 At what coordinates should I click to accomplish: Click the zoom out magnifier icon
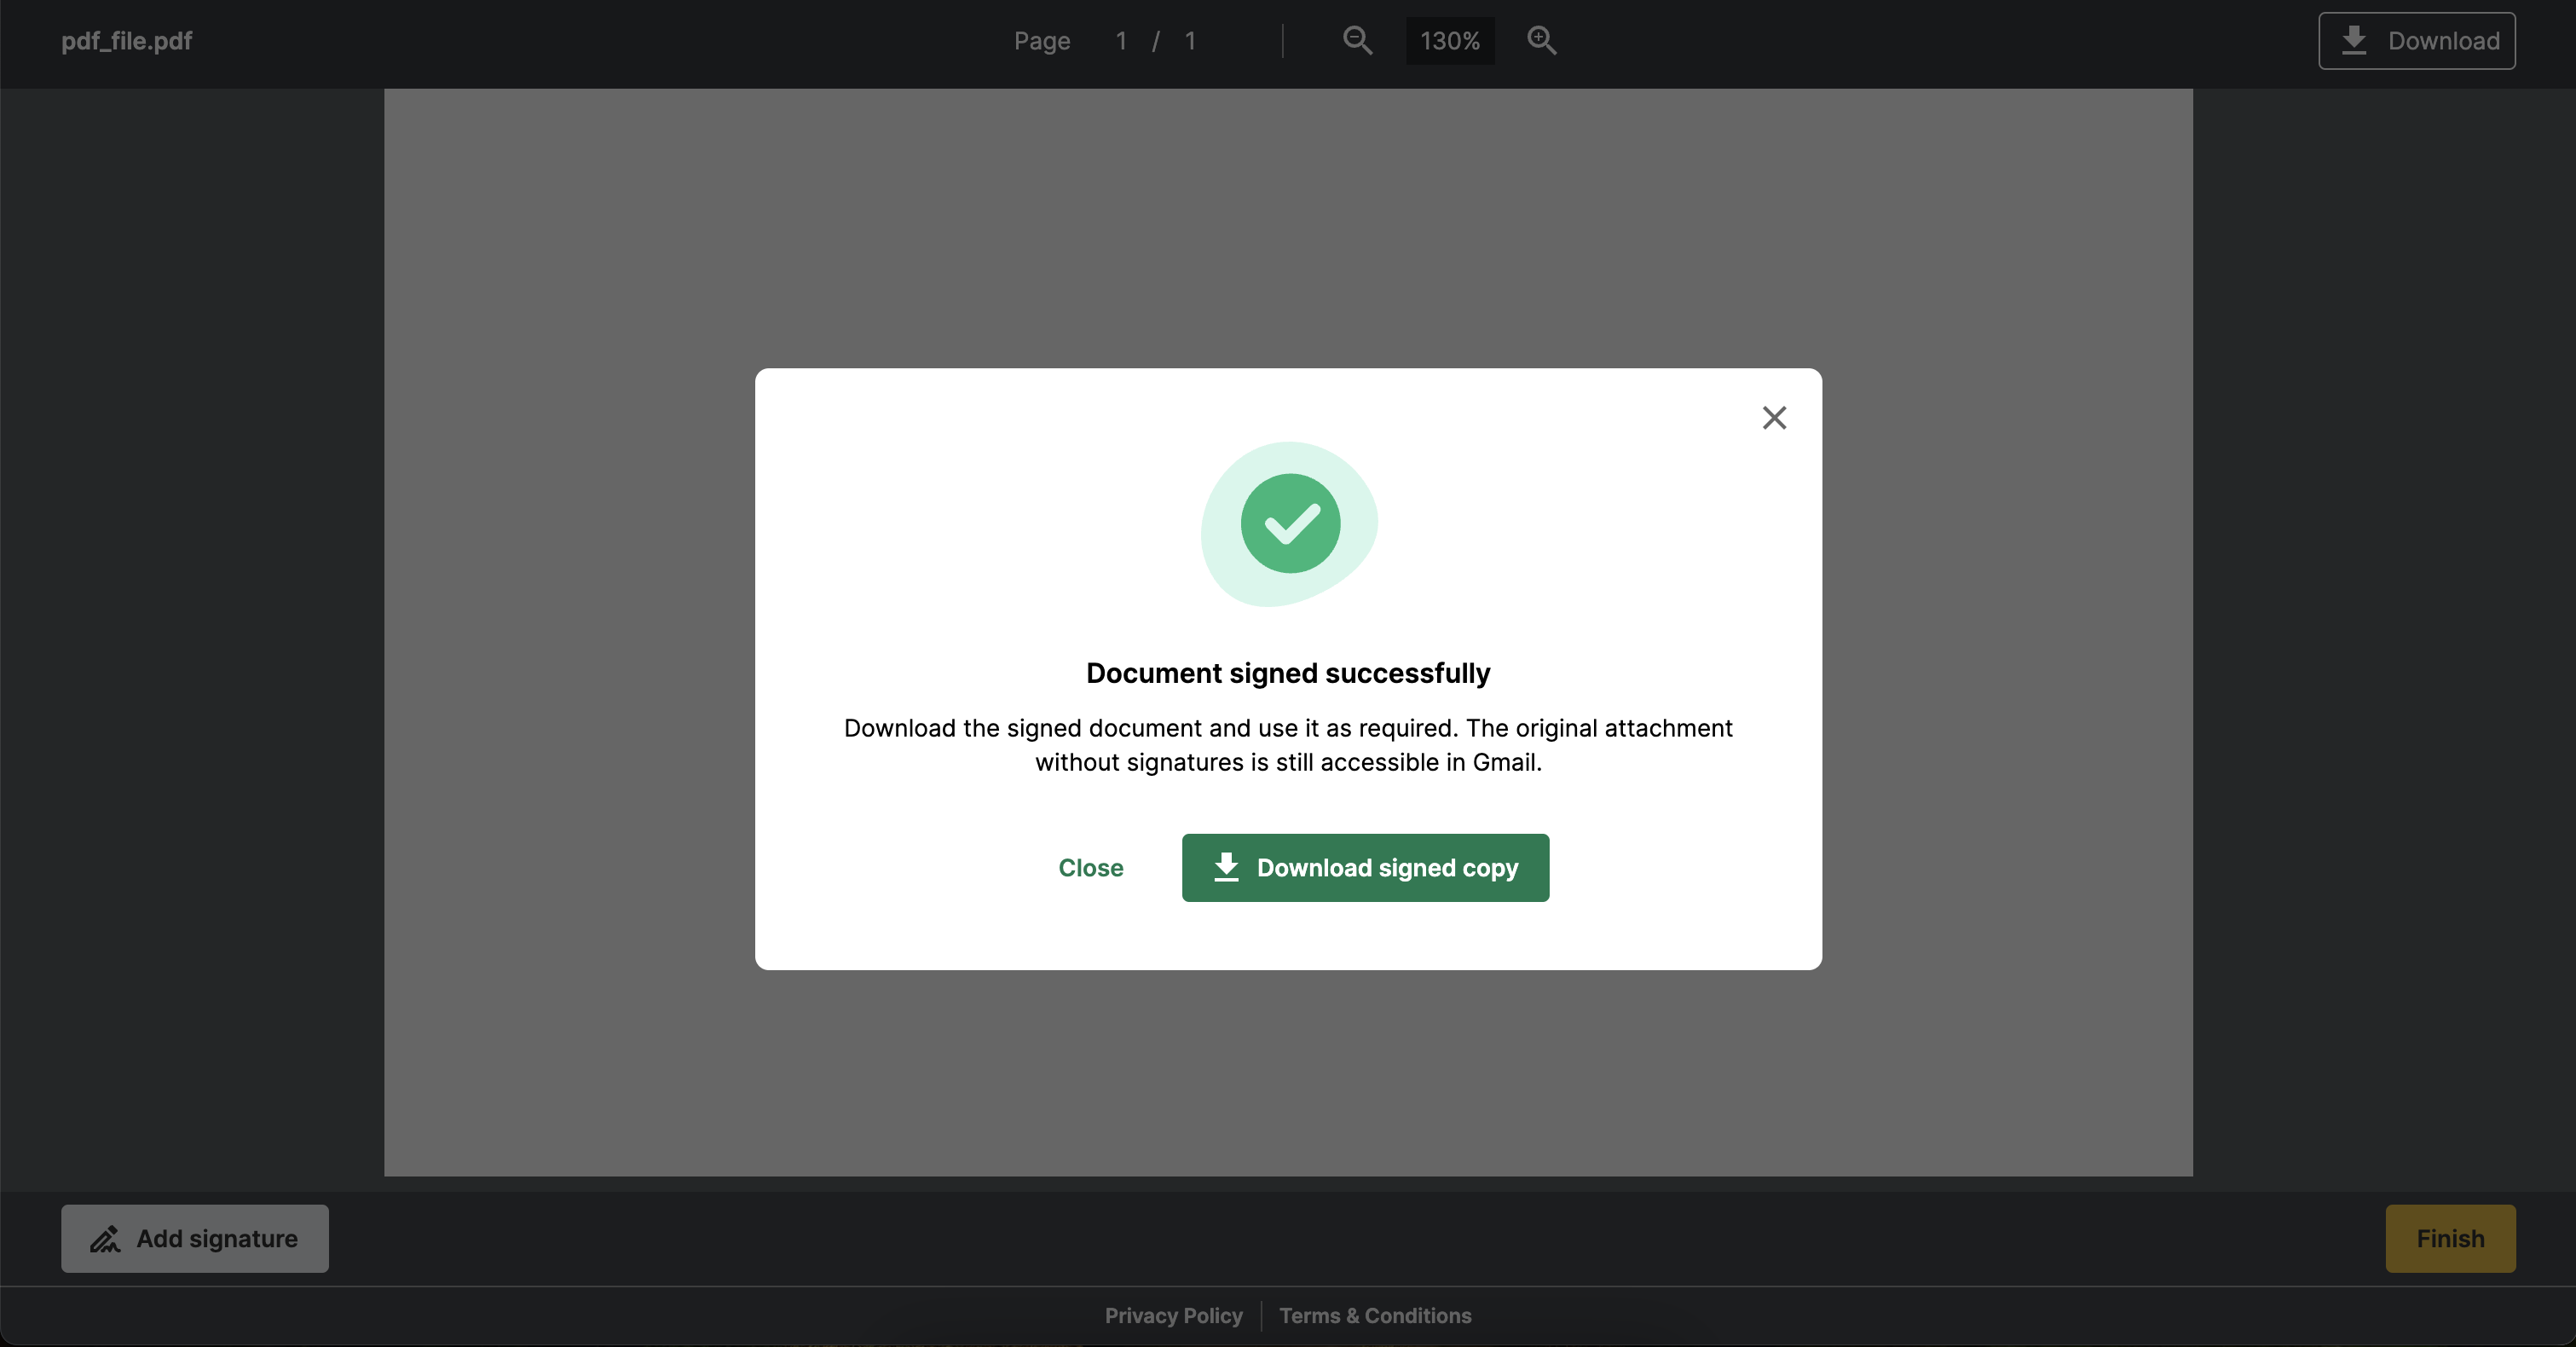pyautogui.click(x=1357, y=41)
